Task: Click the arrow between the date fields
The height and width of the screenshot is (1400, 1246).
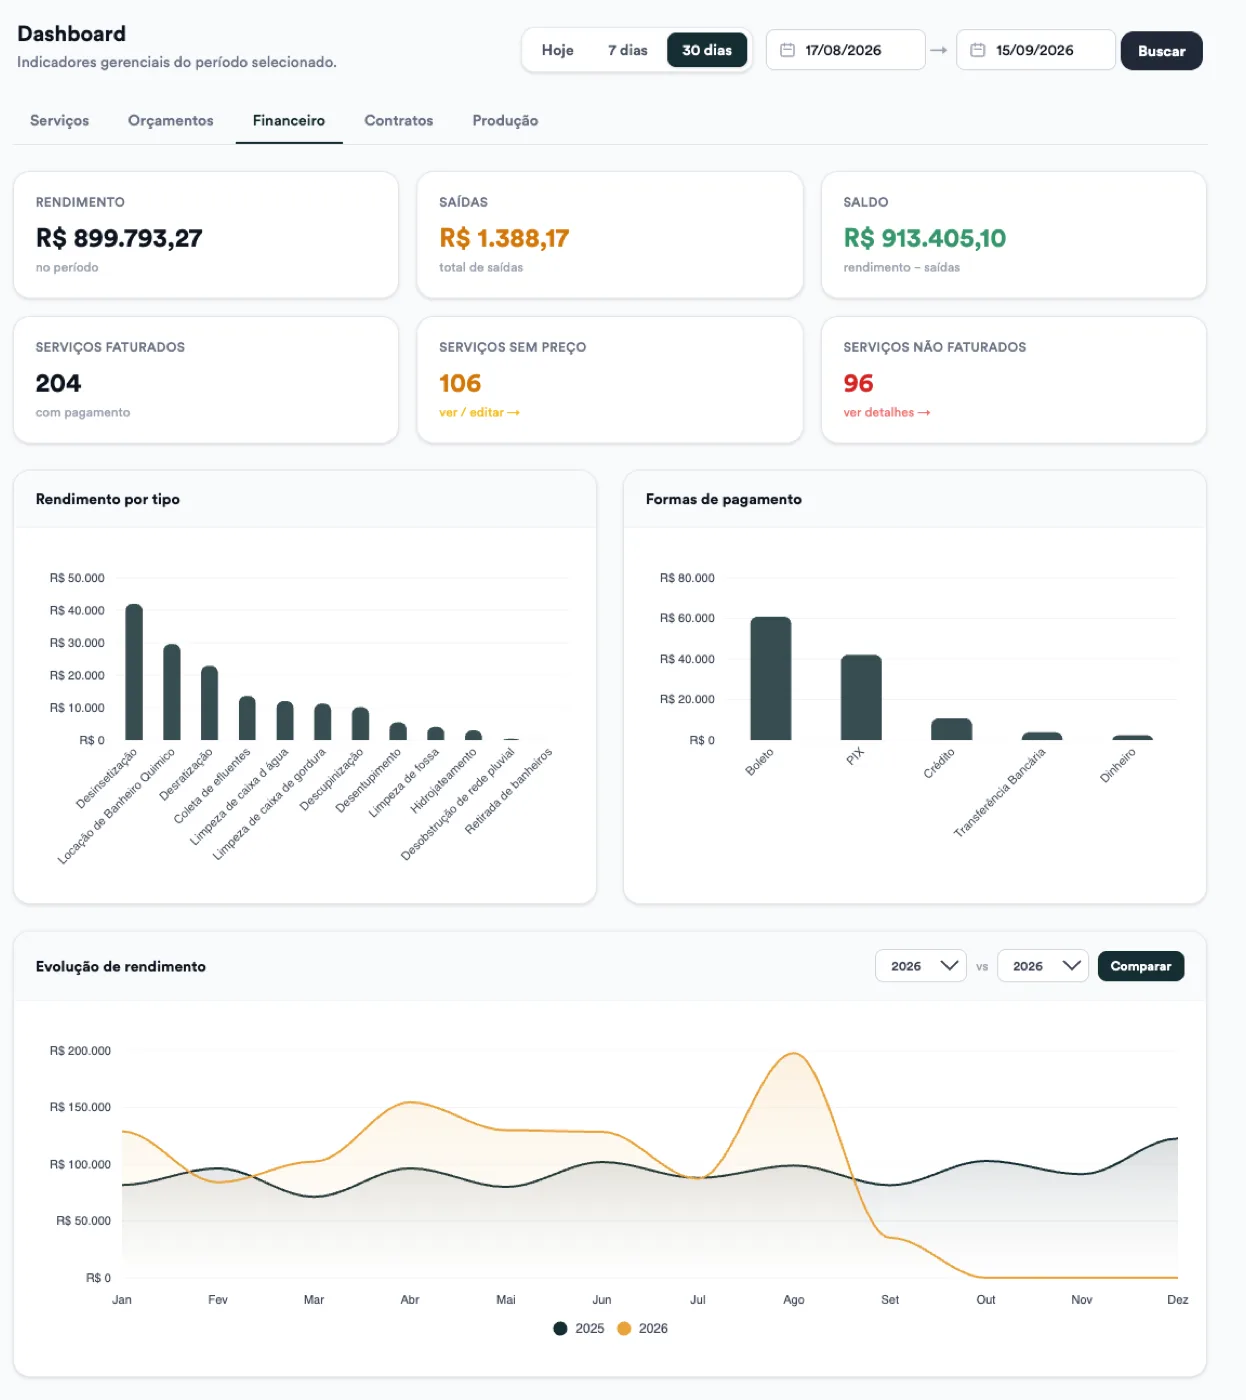Action: pos(938,50)
